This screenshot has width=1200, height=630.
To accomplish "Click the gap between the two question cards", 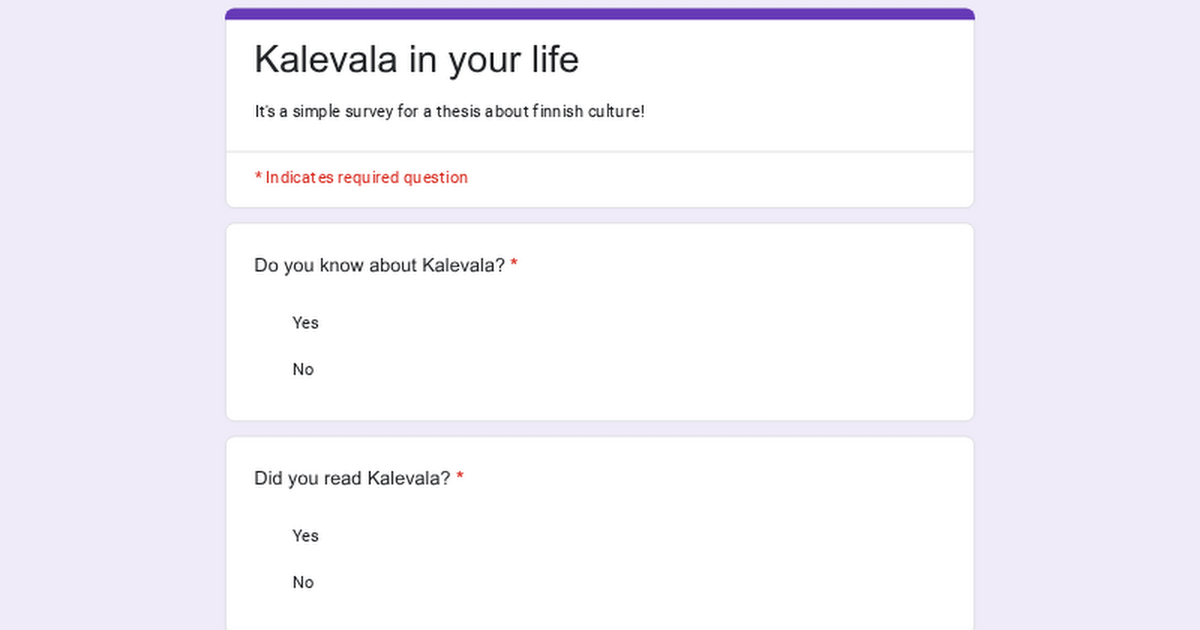I will [600, 429].
